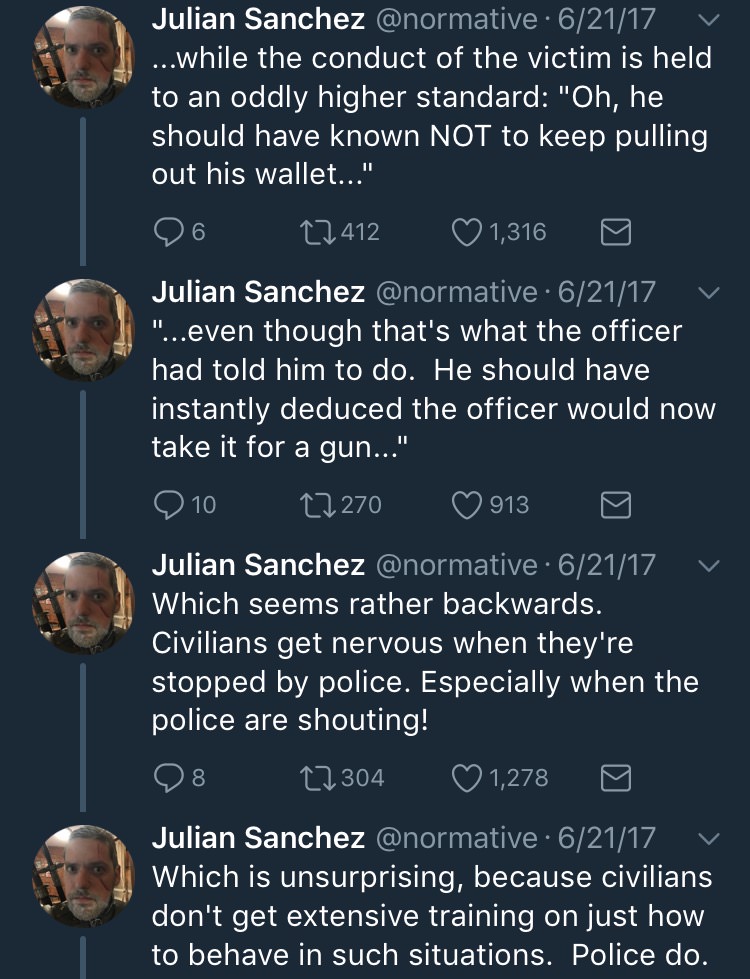This screenshot has width=750, height=979.
Task: Tap the @normative handle on the last tweet
Action: coord(455,838)
